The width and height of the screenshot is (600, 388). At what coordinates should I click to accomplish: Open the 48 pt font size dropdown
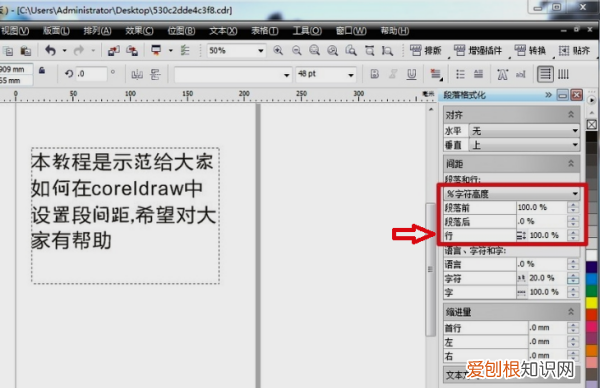[x=351, y=75]
